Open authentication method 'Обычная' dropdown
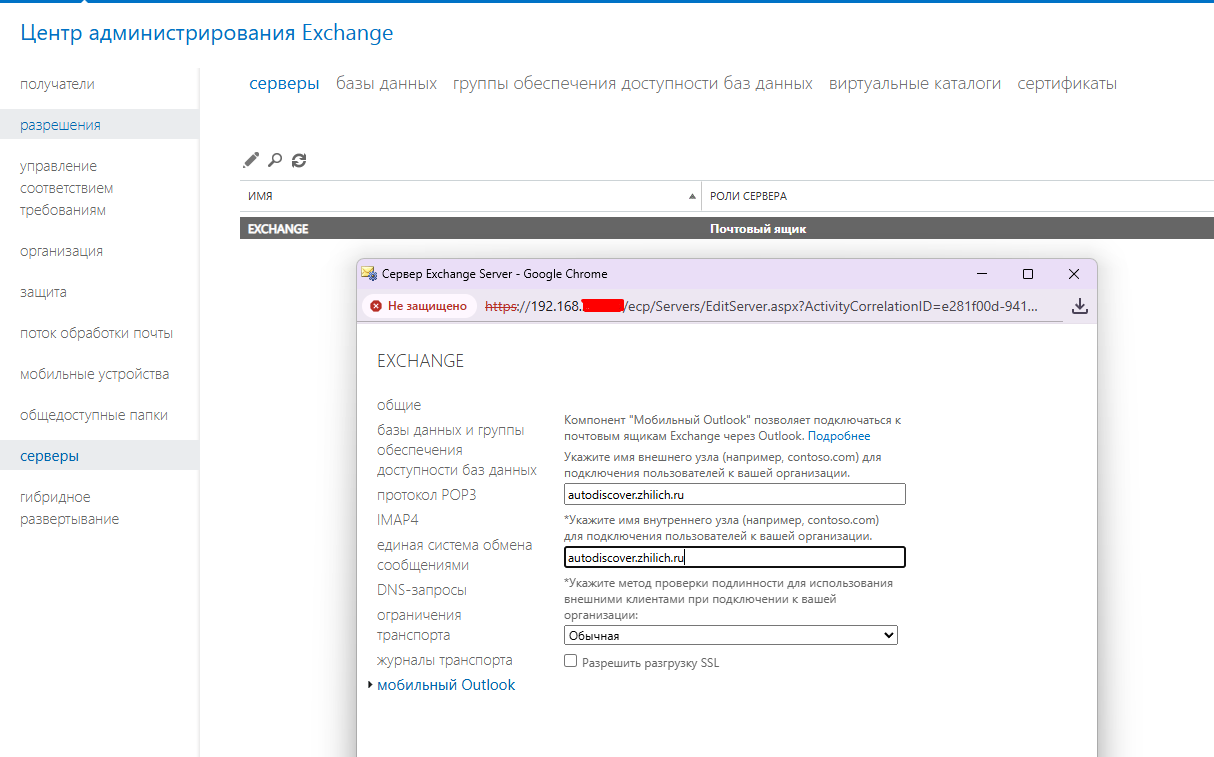Image resolution: width=1214 pixels, height=757 pixels. click(730, 635)
